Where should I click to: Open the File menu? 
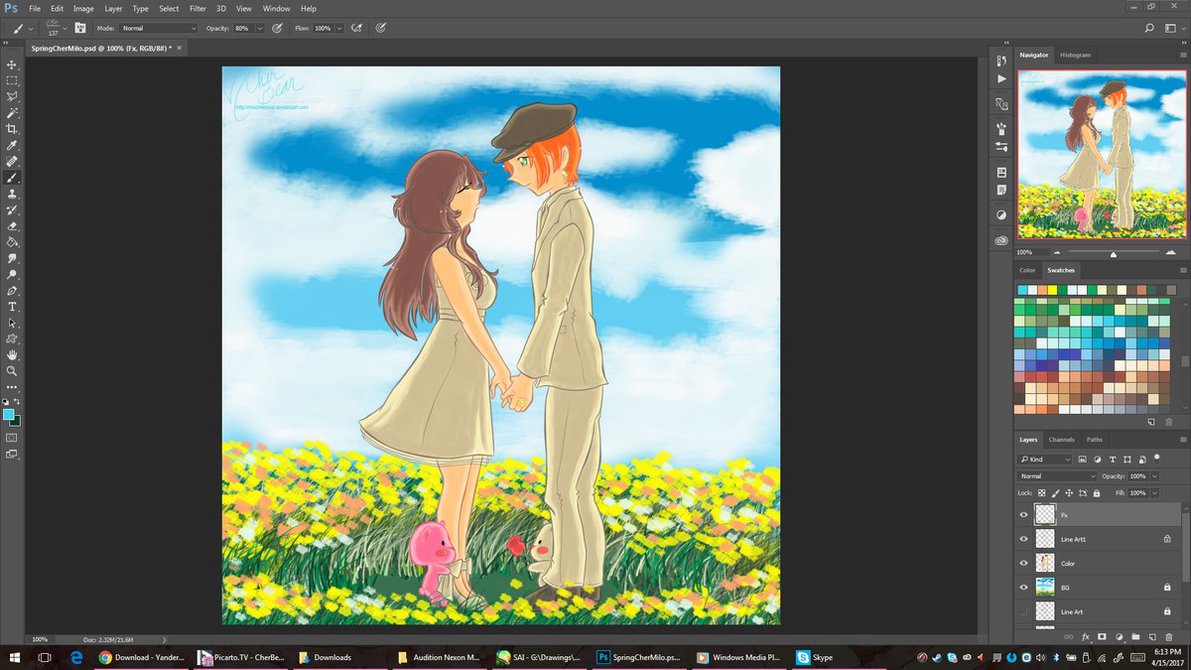pyautogui.click(x=35, y=8)
